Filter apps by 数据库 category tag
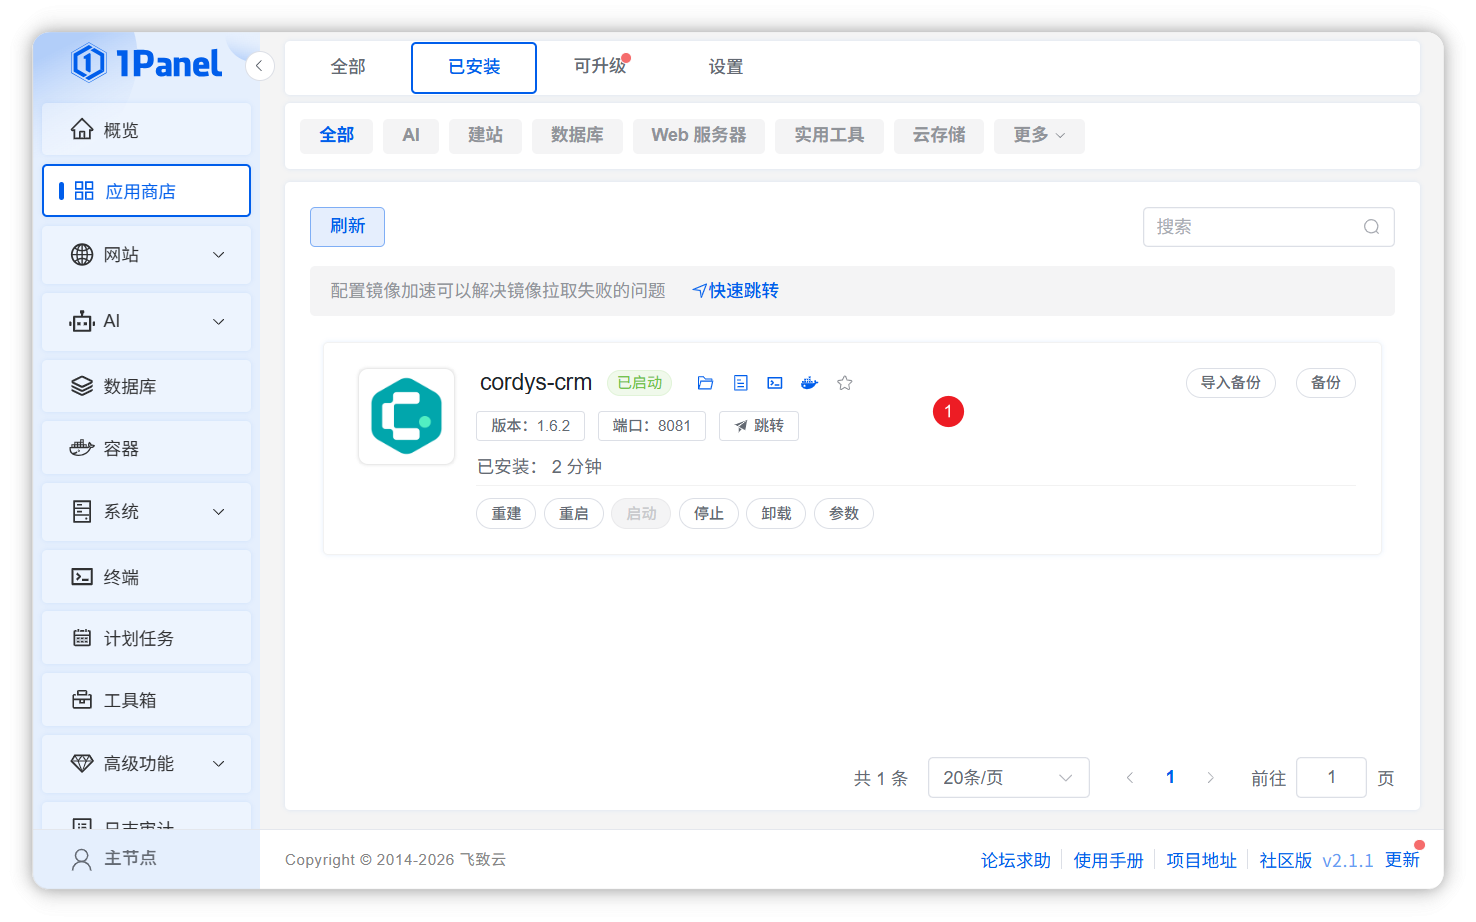Viewport: 1476px width, 922px height. click(577, 136)
